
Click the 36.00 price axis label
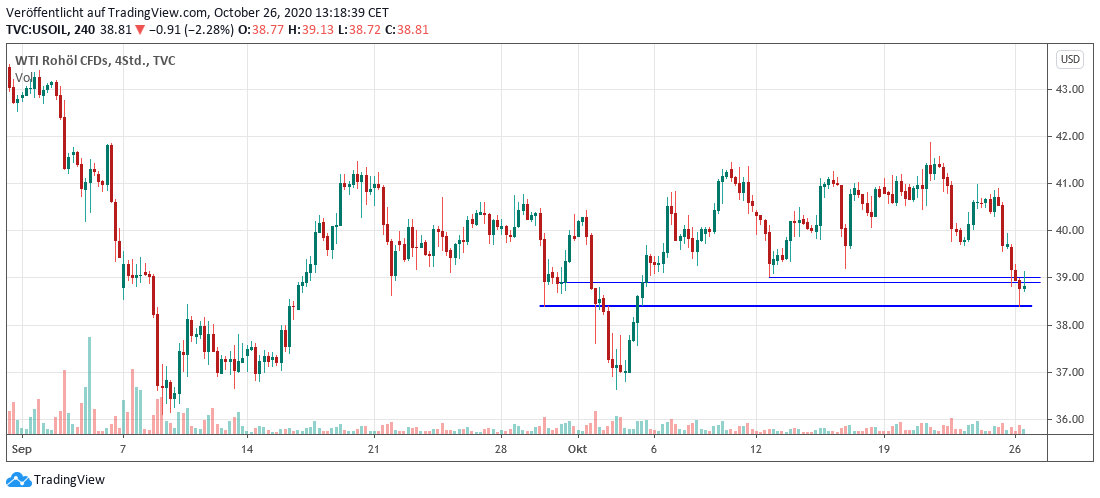tap(1070, 419)
